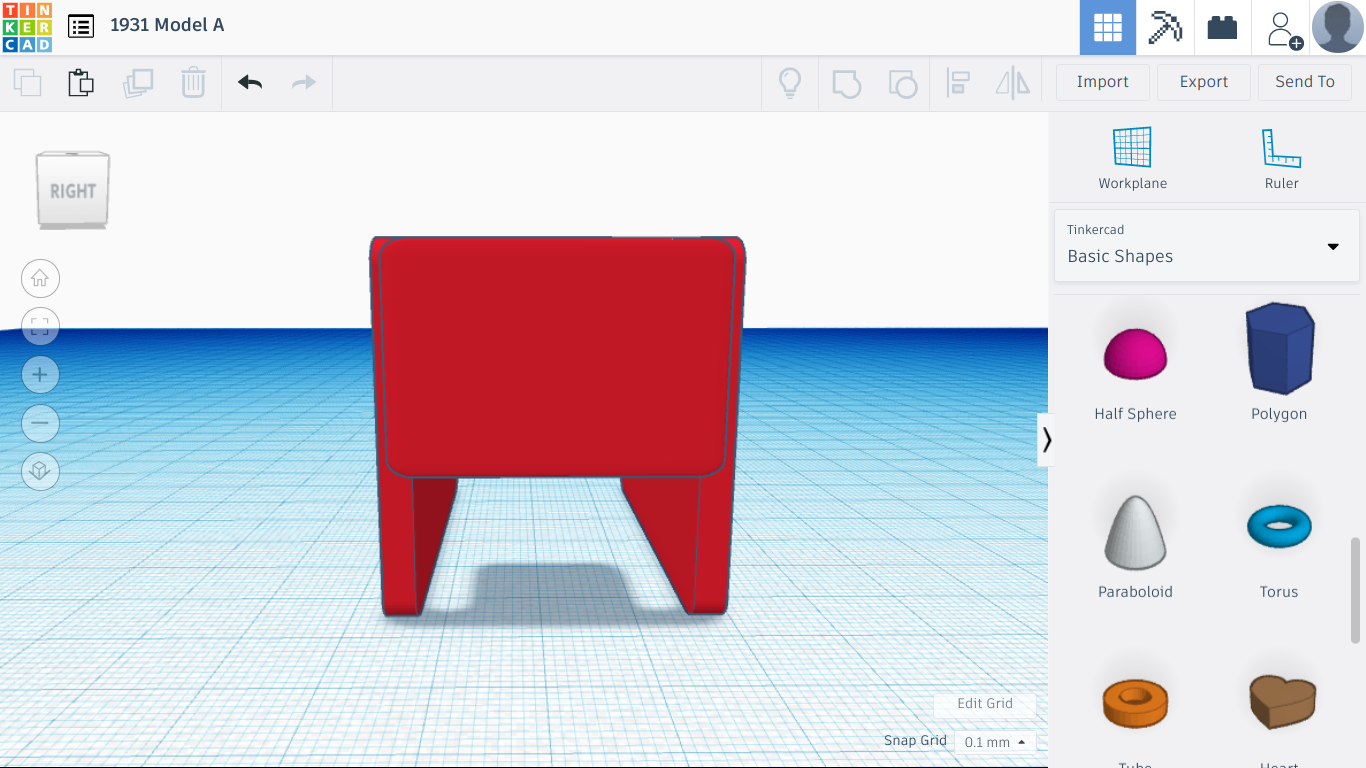Open the Blocks pickaxe mode
1366x768 pixels.
click(x=1165, y=27)
